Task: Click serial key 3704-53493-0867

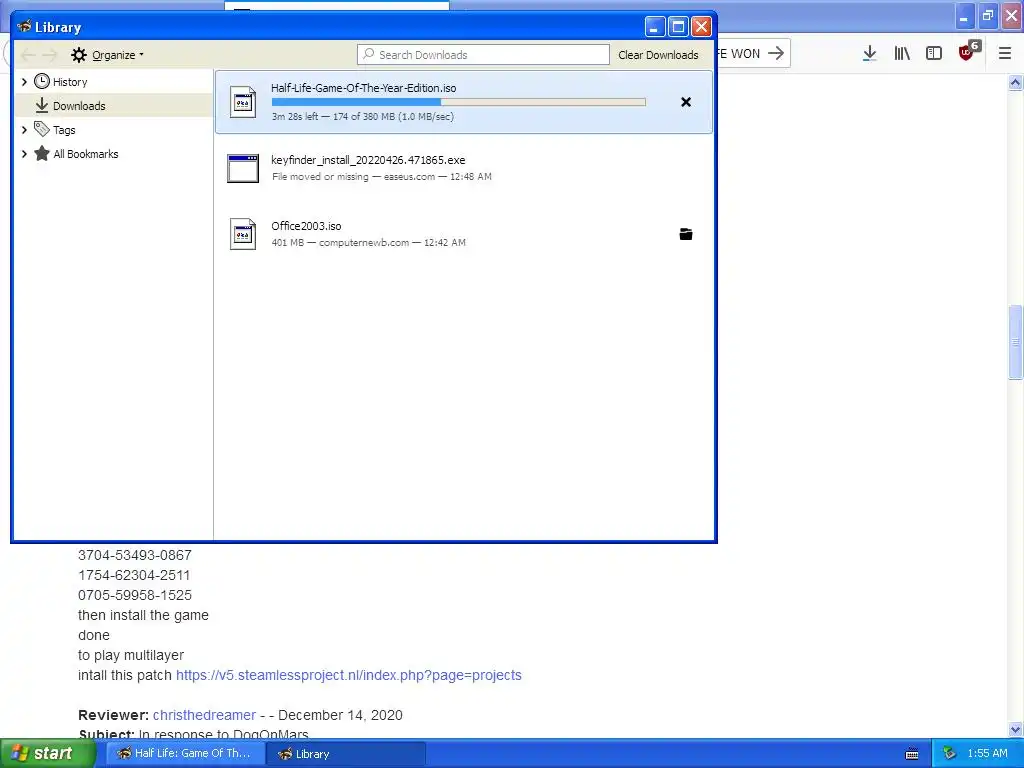Action: pos(135,555)
